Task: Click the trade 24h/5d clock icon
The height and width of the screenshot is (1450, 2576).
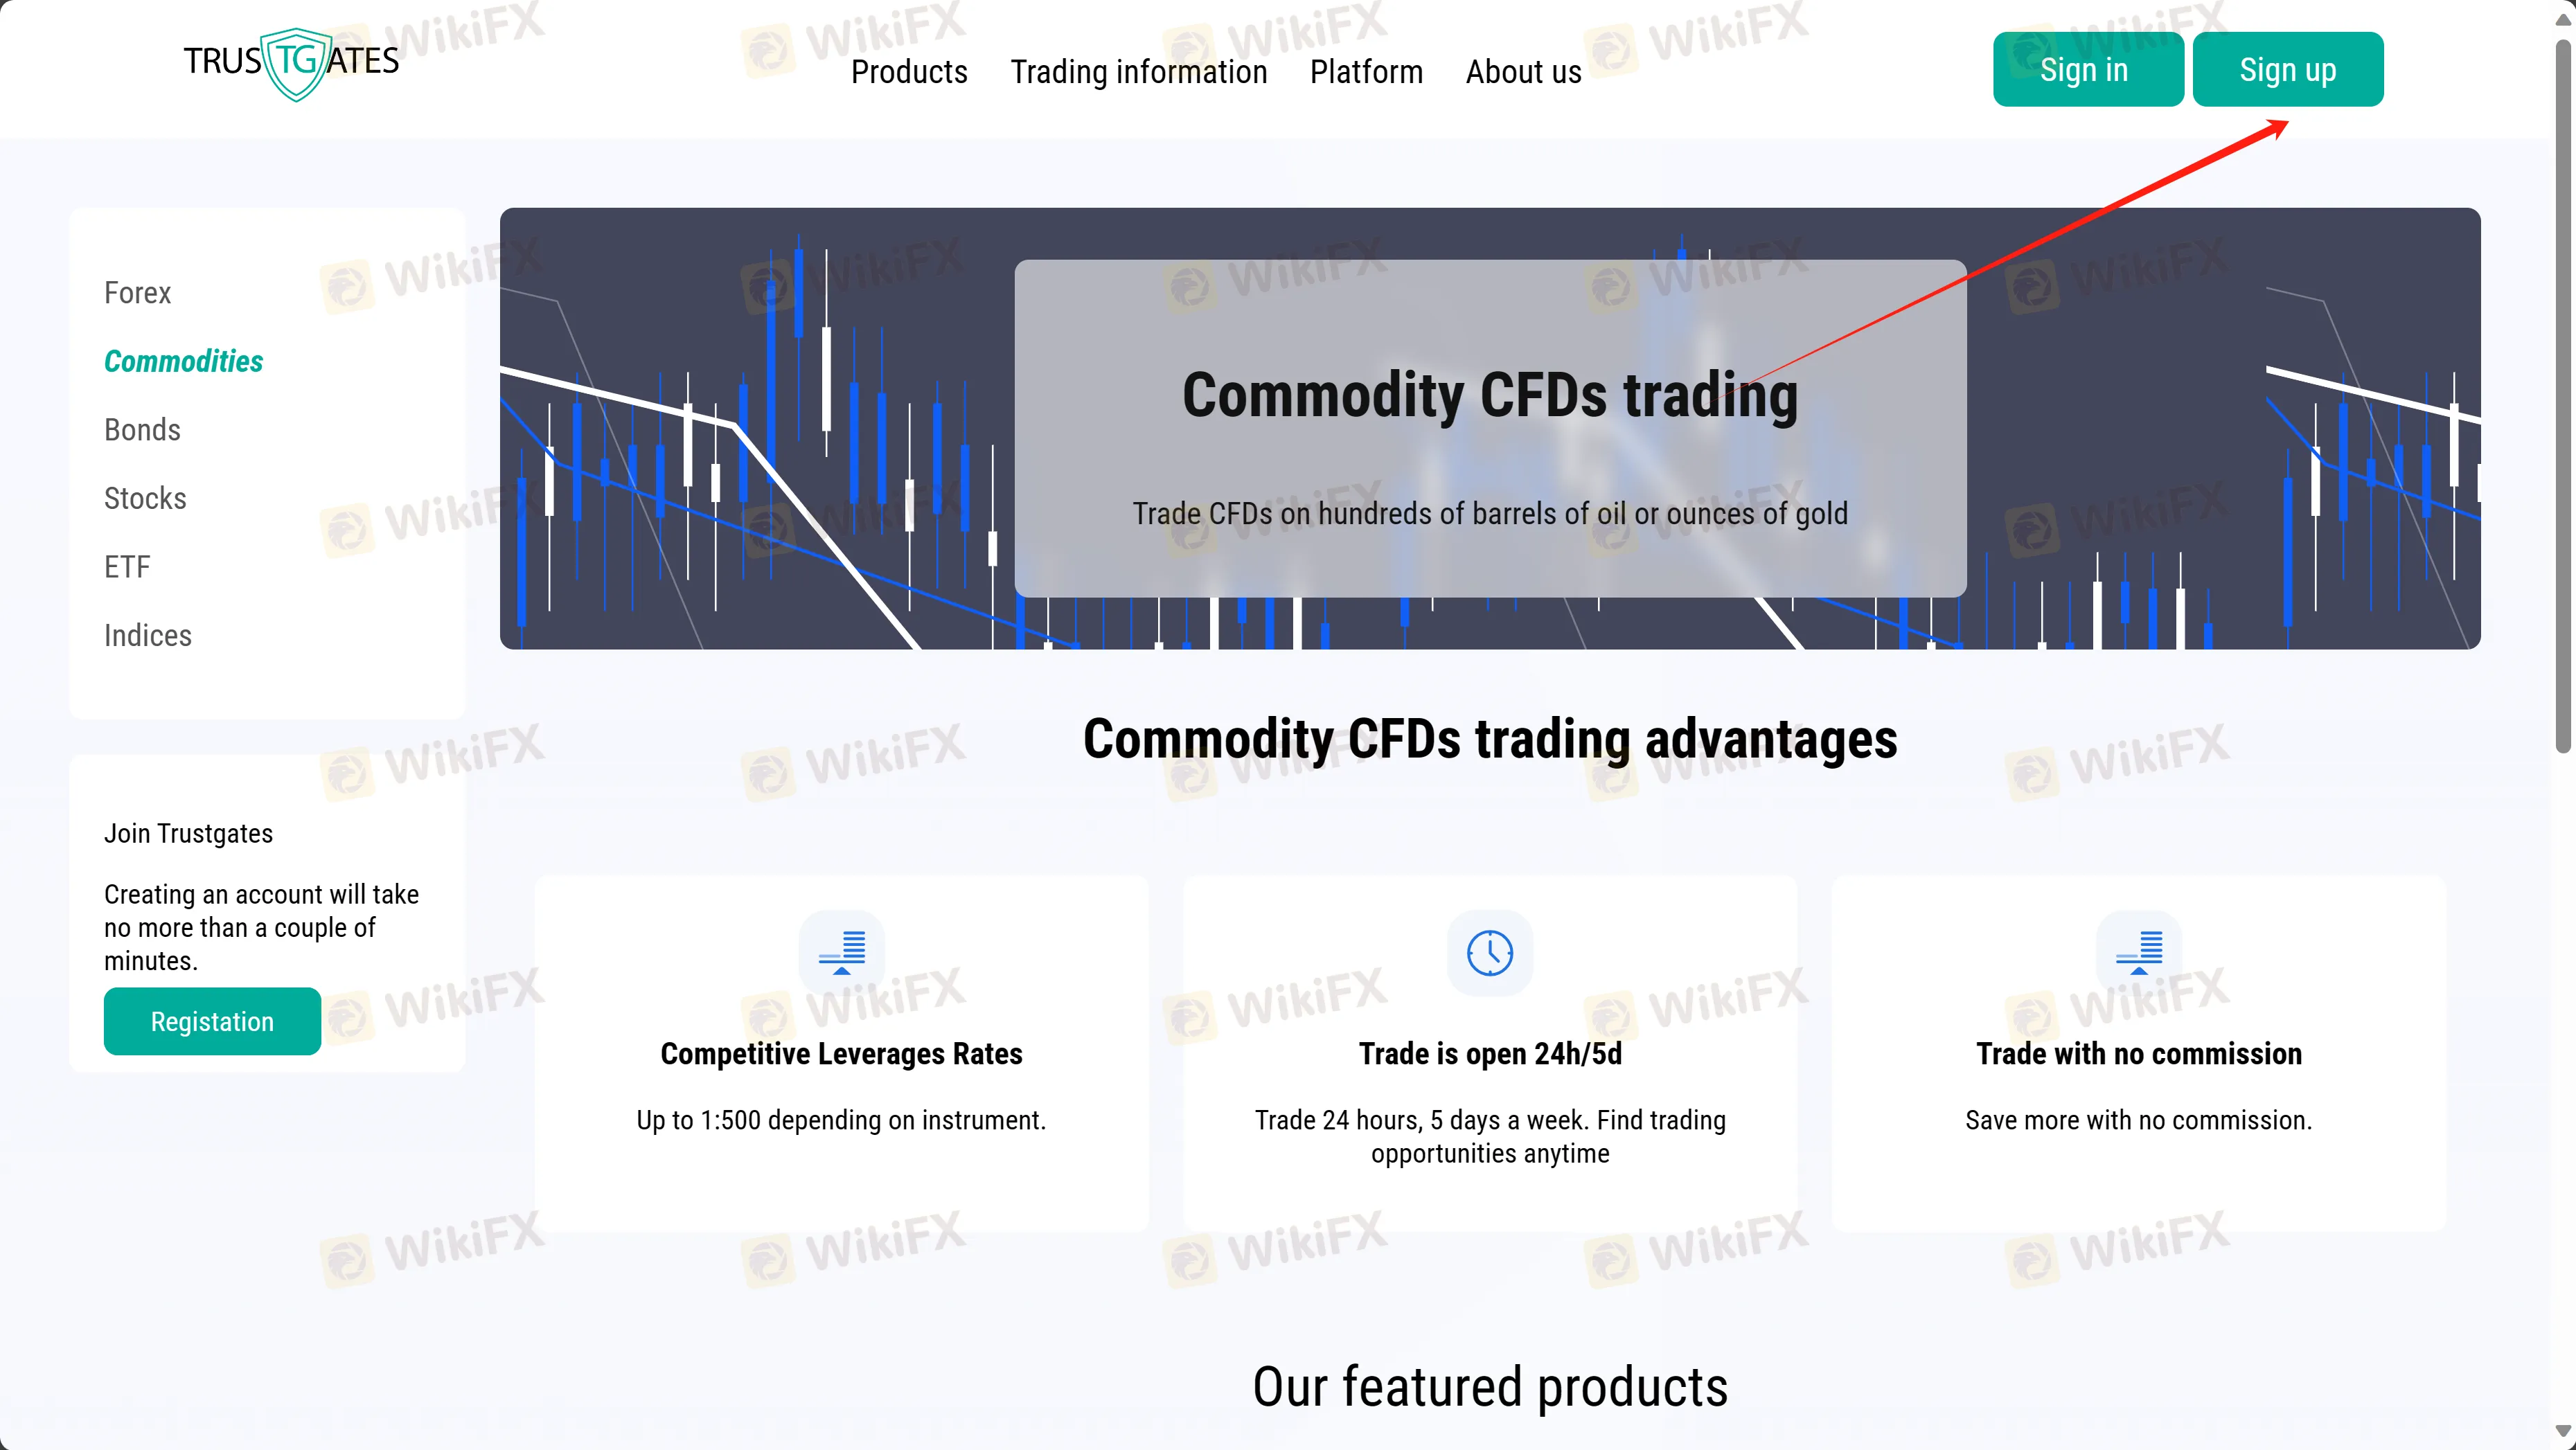Action: tap(1490, 953)
